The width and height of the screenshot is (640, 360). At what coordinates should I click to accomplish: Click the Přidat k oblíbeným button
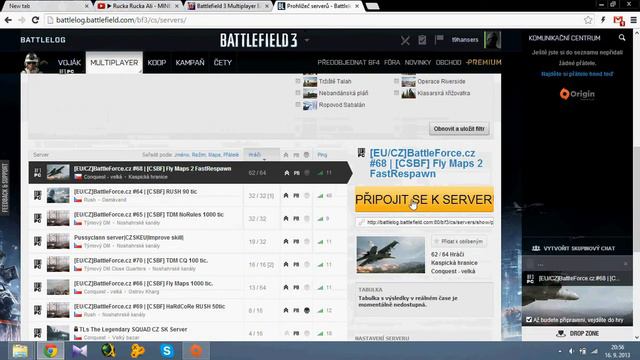(459, 241)
